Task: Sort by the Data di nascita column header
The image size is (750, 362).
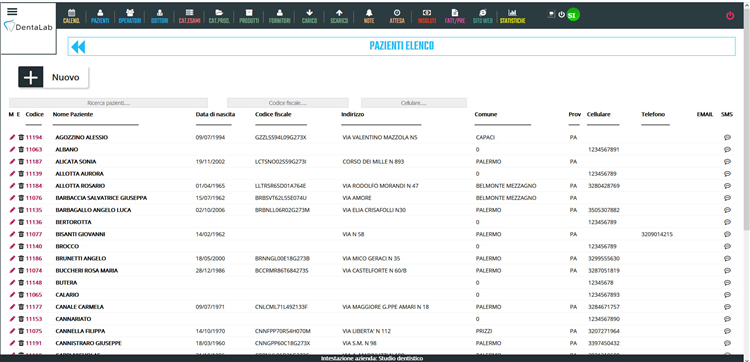Action: click(x=215, y=115)
